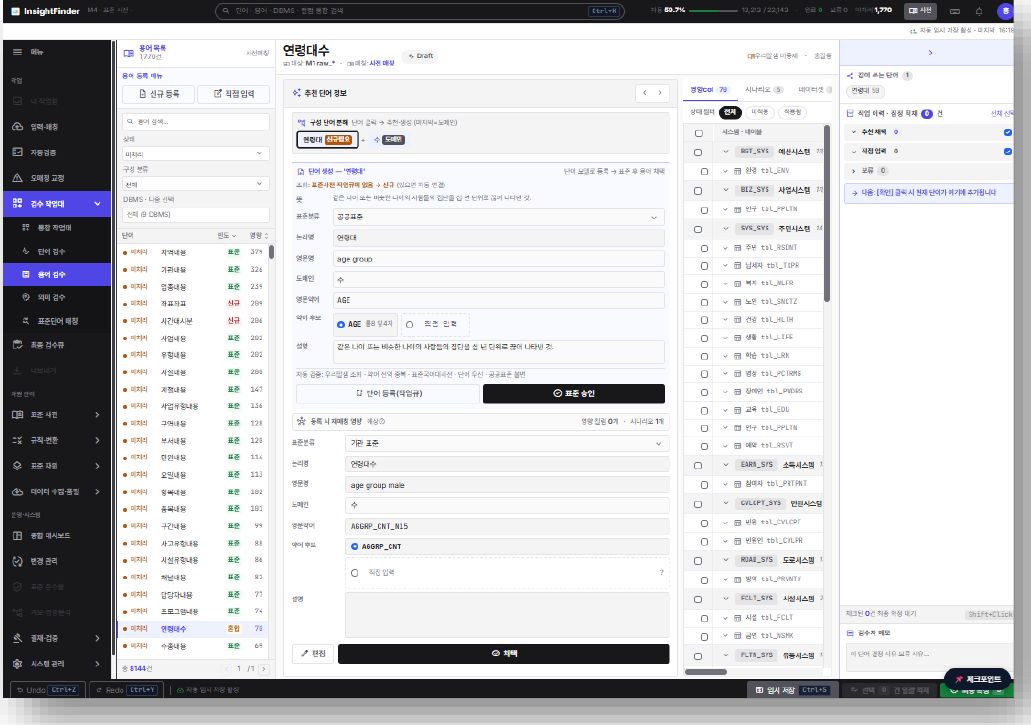Check the tbl_TIPR row checkbox
The width and height of the screenshot is (1031, 725).
pos(704,266)
